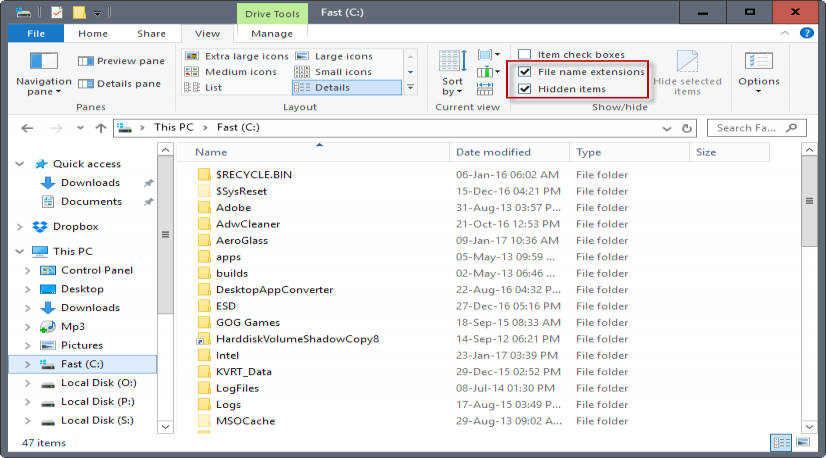Toggle the Hidden items checkbox
This screenshot has width=826, height=458.
tap(525, 89)
